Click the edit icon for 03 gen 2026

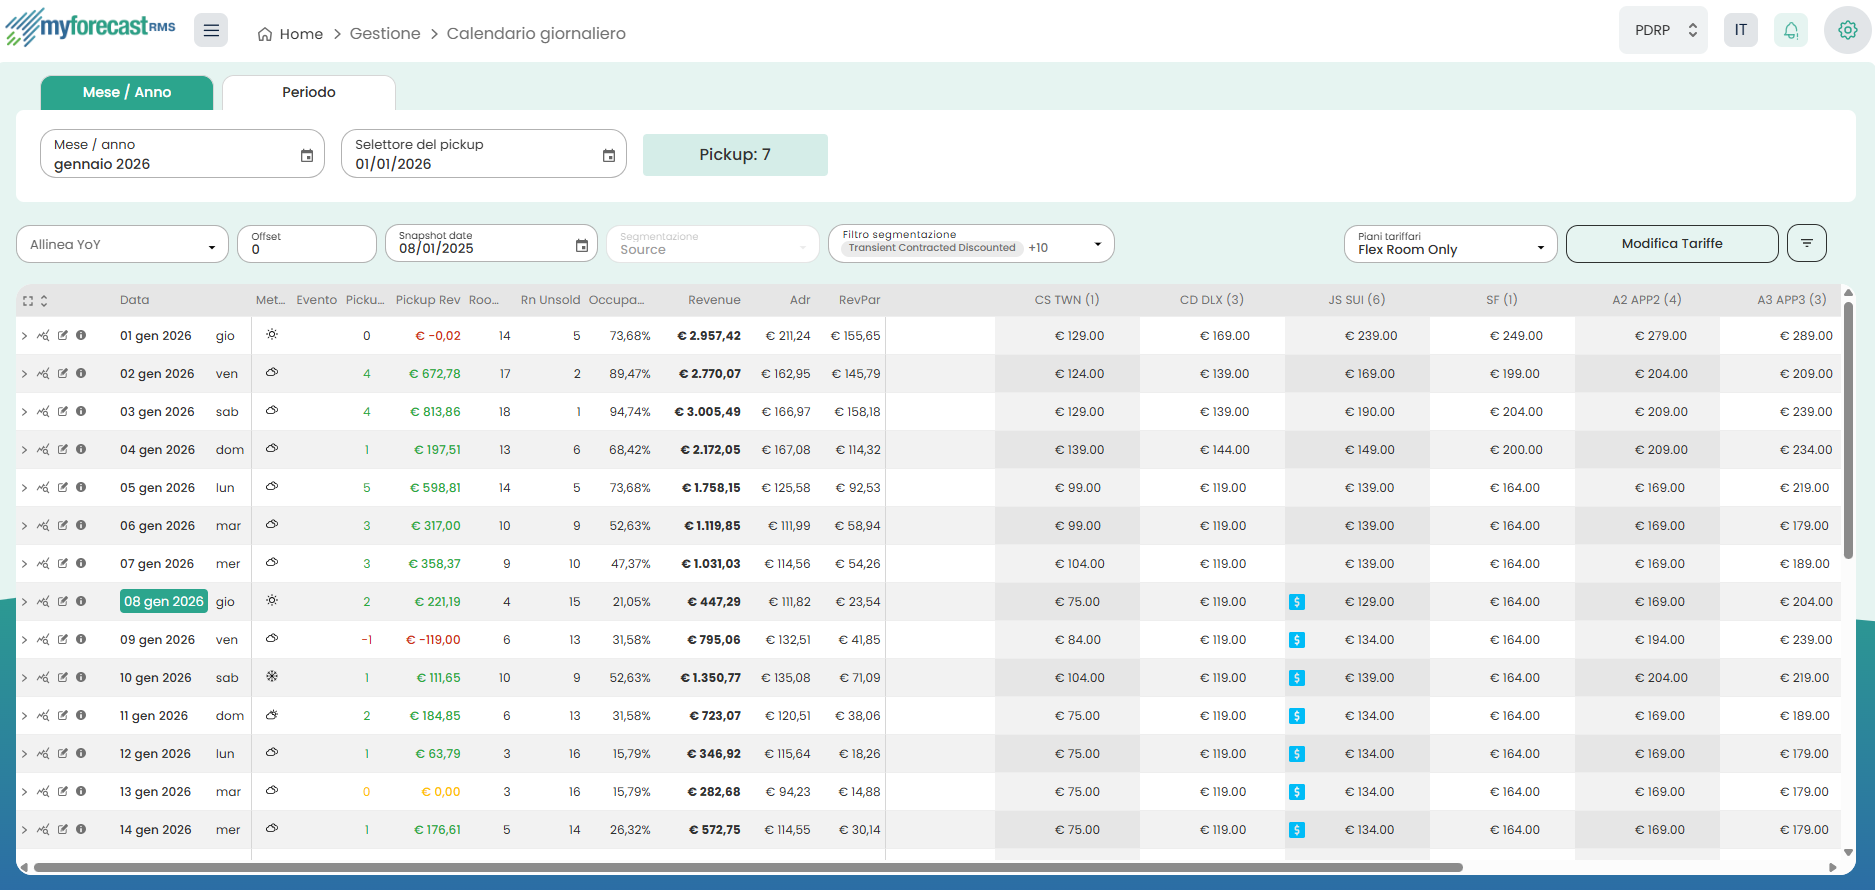click(63, 412)
